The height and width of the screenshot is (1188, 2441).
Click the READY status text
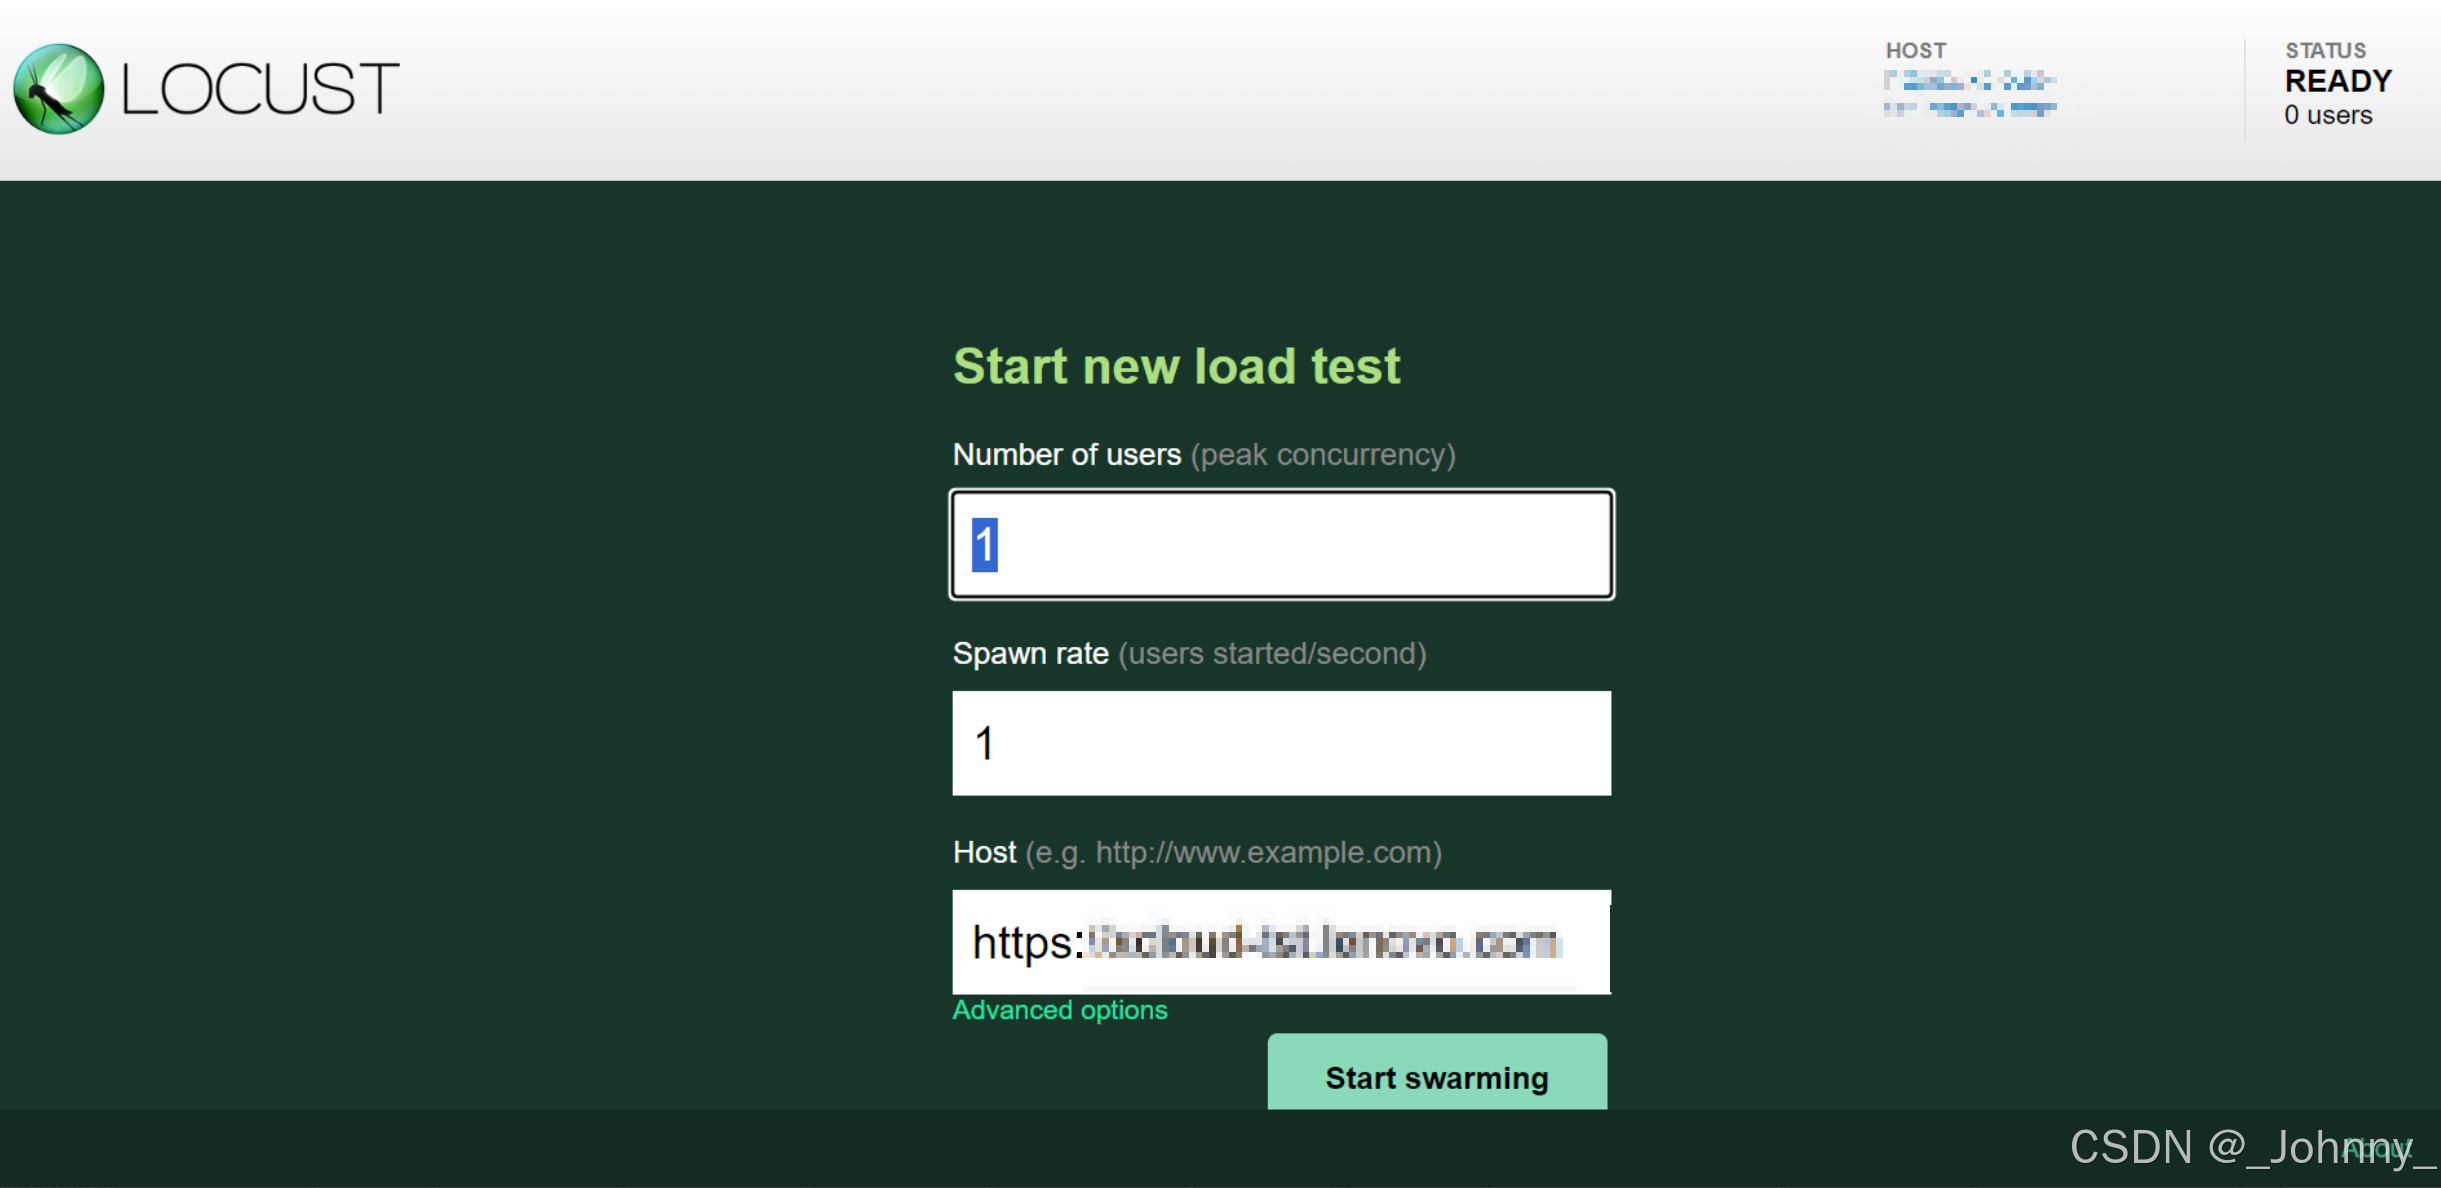(x=2337, y=81)
